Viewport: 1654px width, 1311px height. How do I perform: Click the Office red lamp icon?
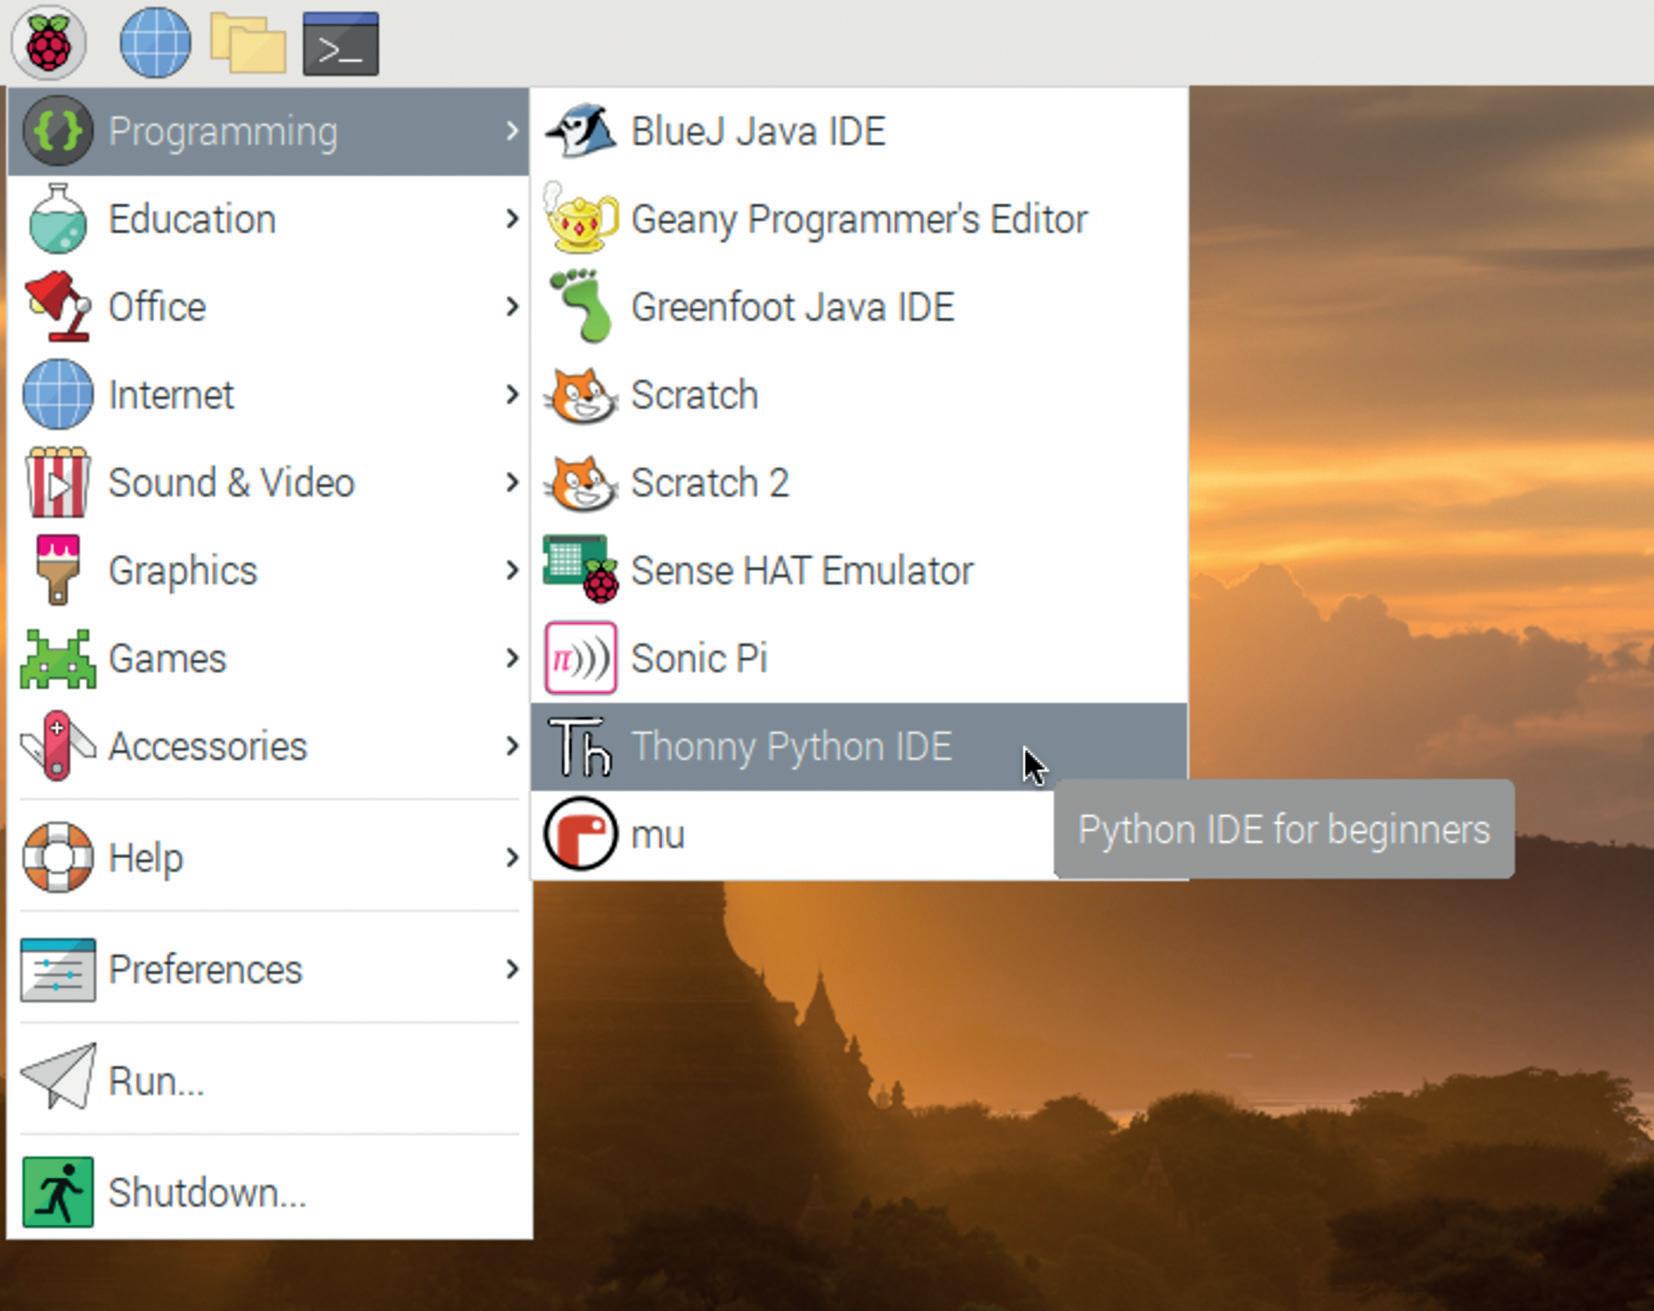58,306
